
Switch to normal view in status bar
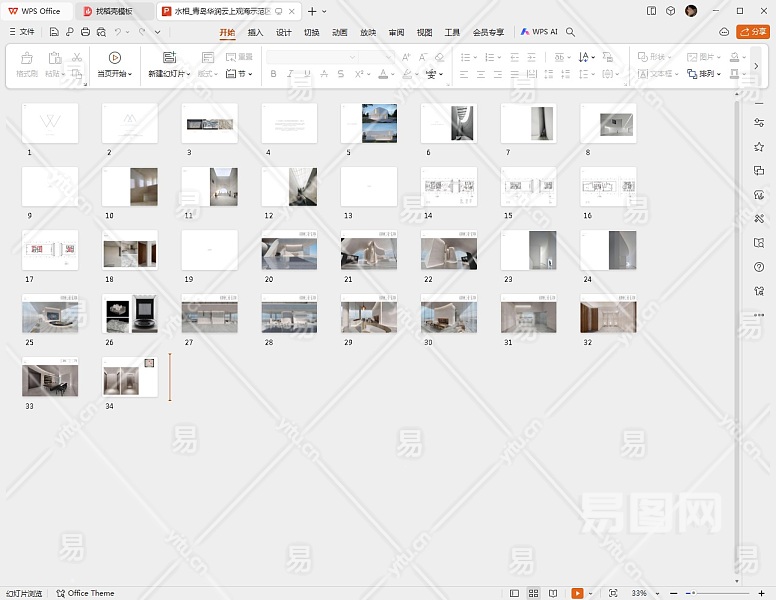coord(515,593)
